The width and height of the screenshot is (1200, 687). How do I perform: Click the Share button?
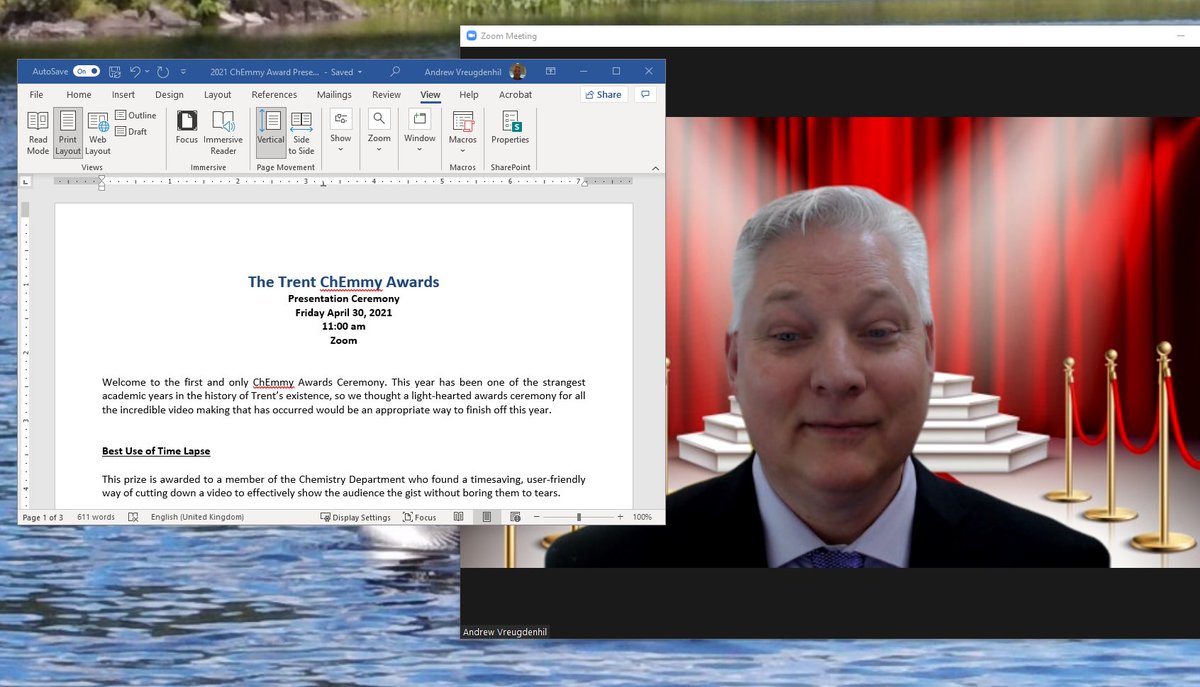pyautogui.click(x=604, y=94)
